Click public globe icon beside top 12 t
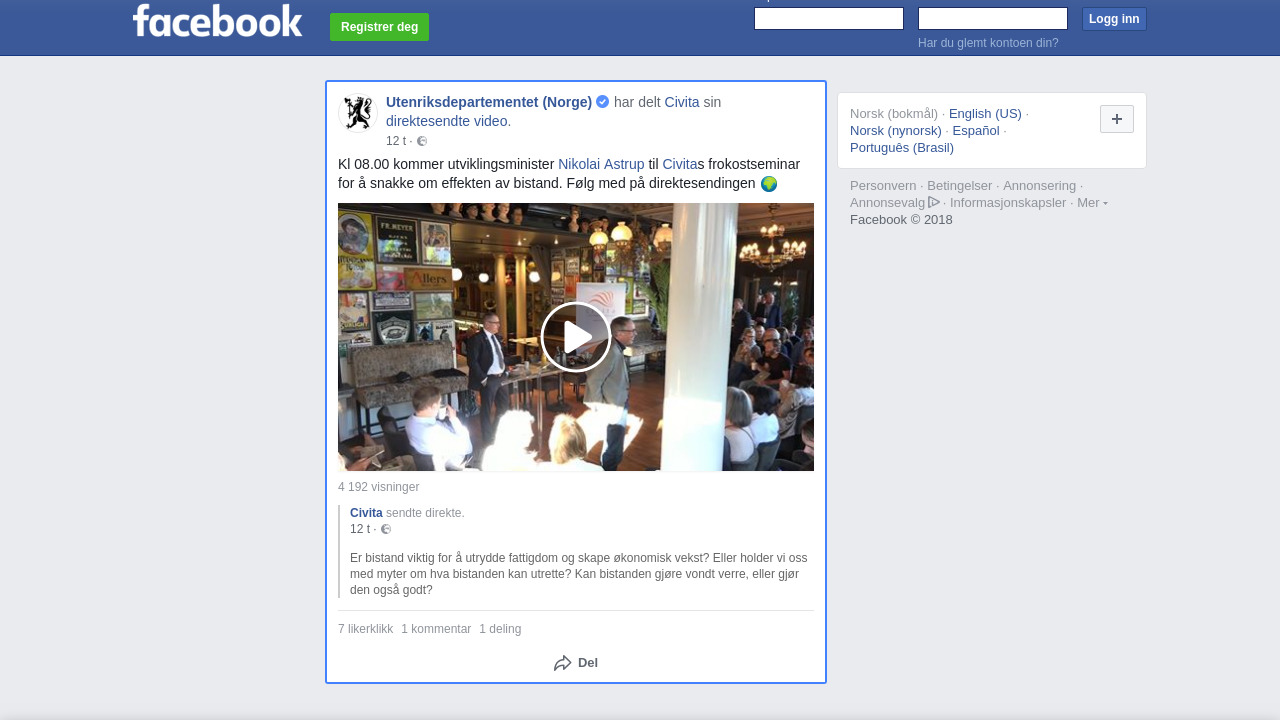Image resolution: width=1280 pixels, height=720 pixels. coord(422,141)
